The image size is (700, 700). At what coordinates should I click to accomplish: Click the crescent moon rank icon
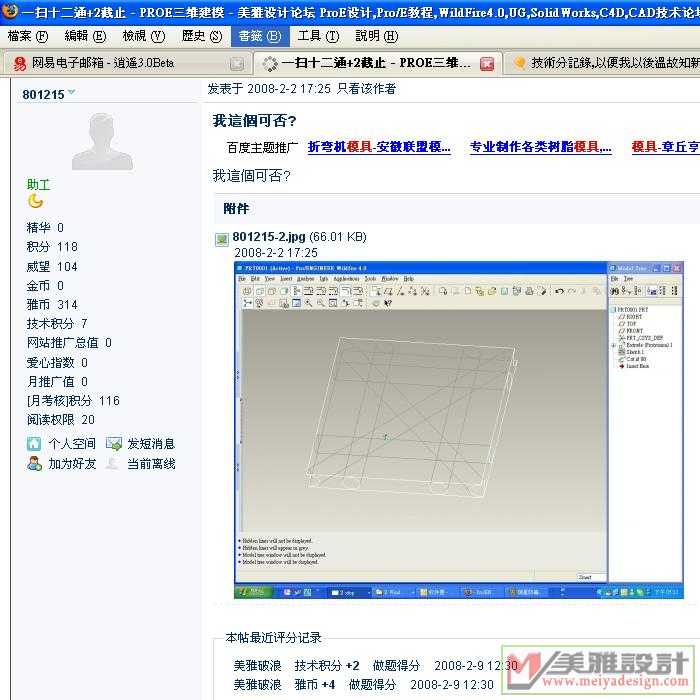35,201
